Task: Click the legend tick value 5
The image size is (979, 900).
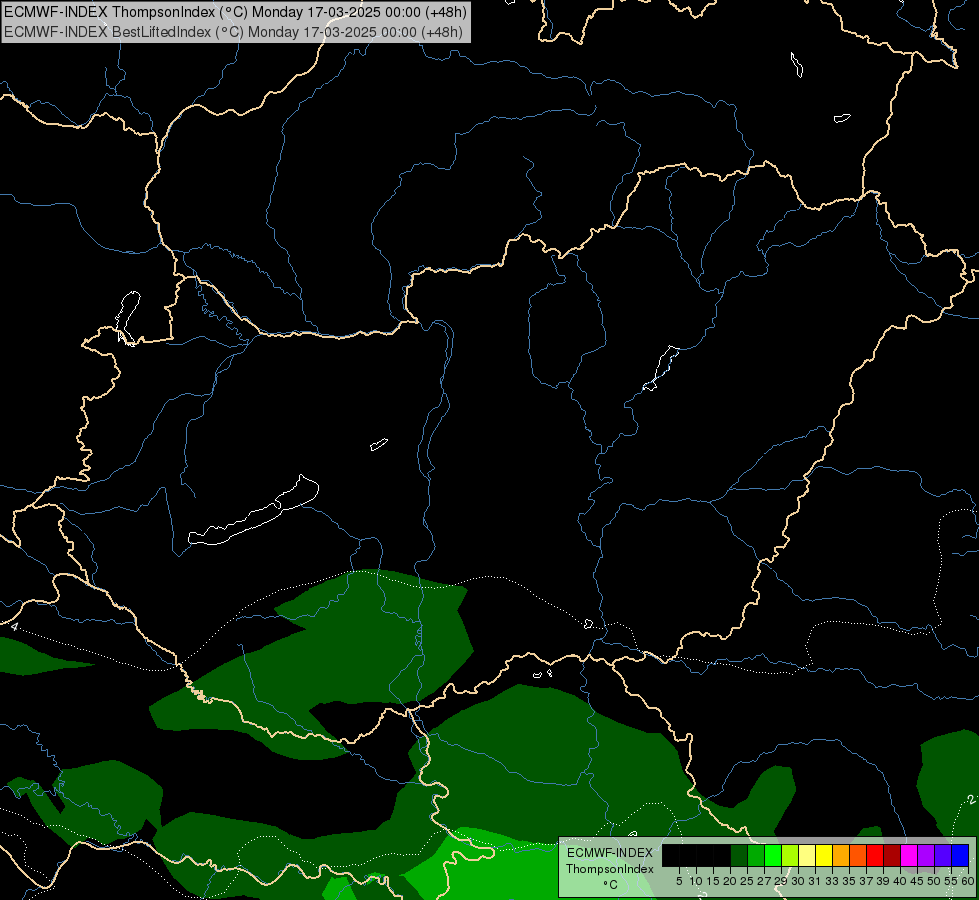Action: coord(679,881)
